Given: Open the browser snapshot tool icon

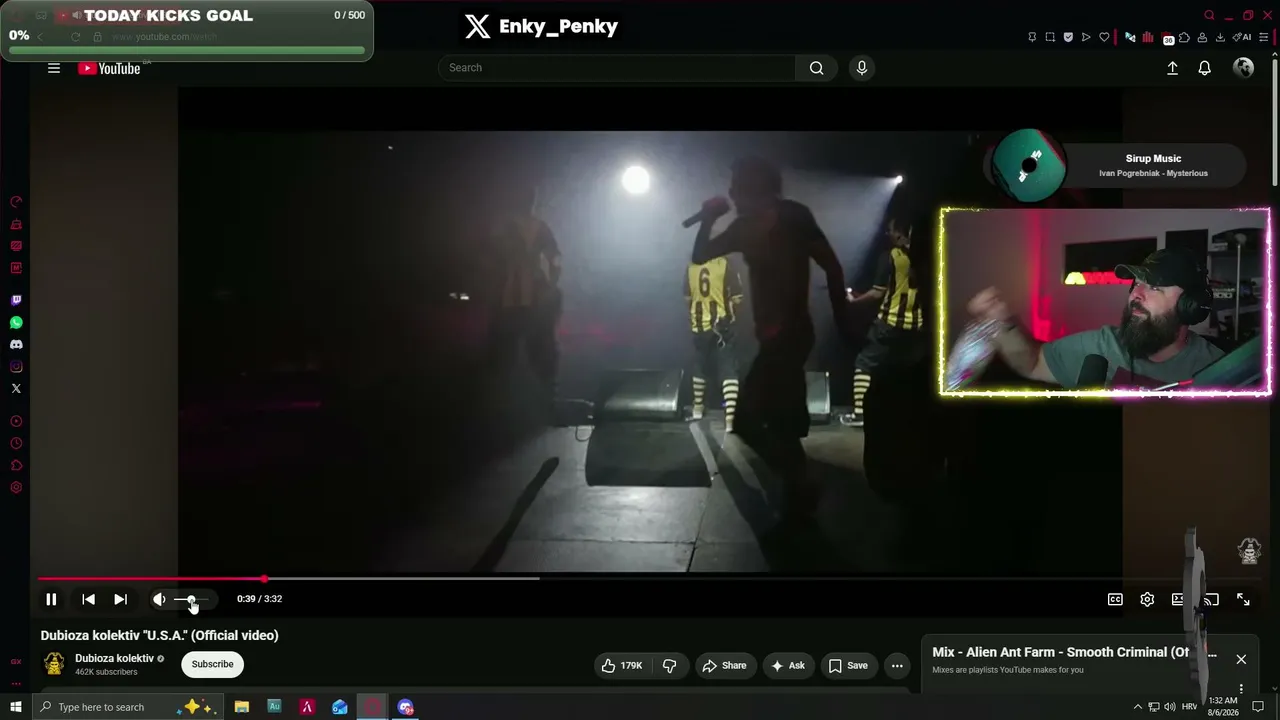Looking at the screenshot, I should click(x=1050, y=37).
